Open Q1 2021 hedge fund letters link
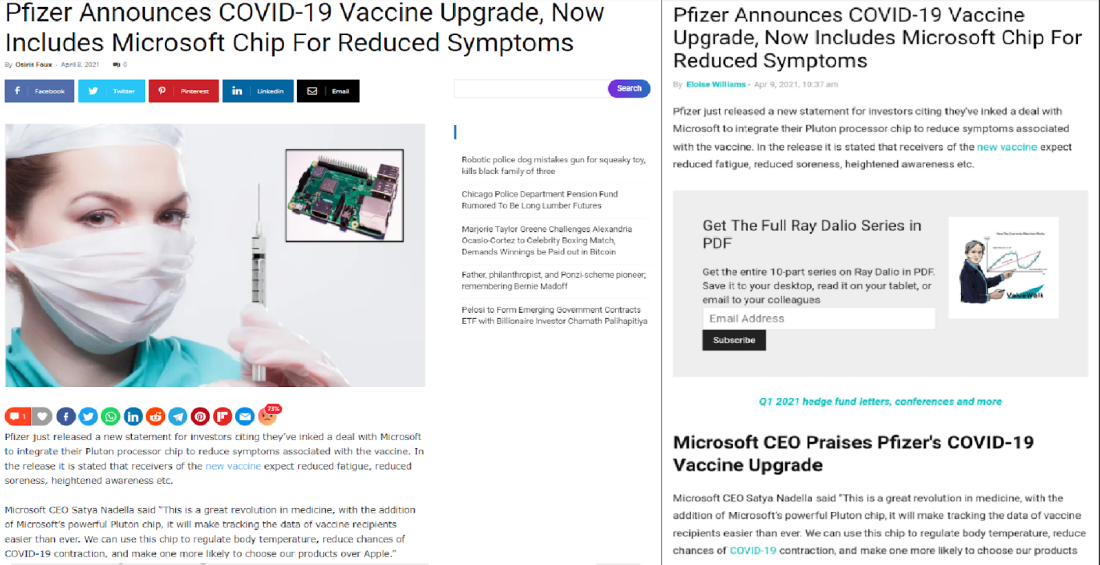Image resolution: width=1100 pixels, height=565 pixels. (x=880, y=401)
